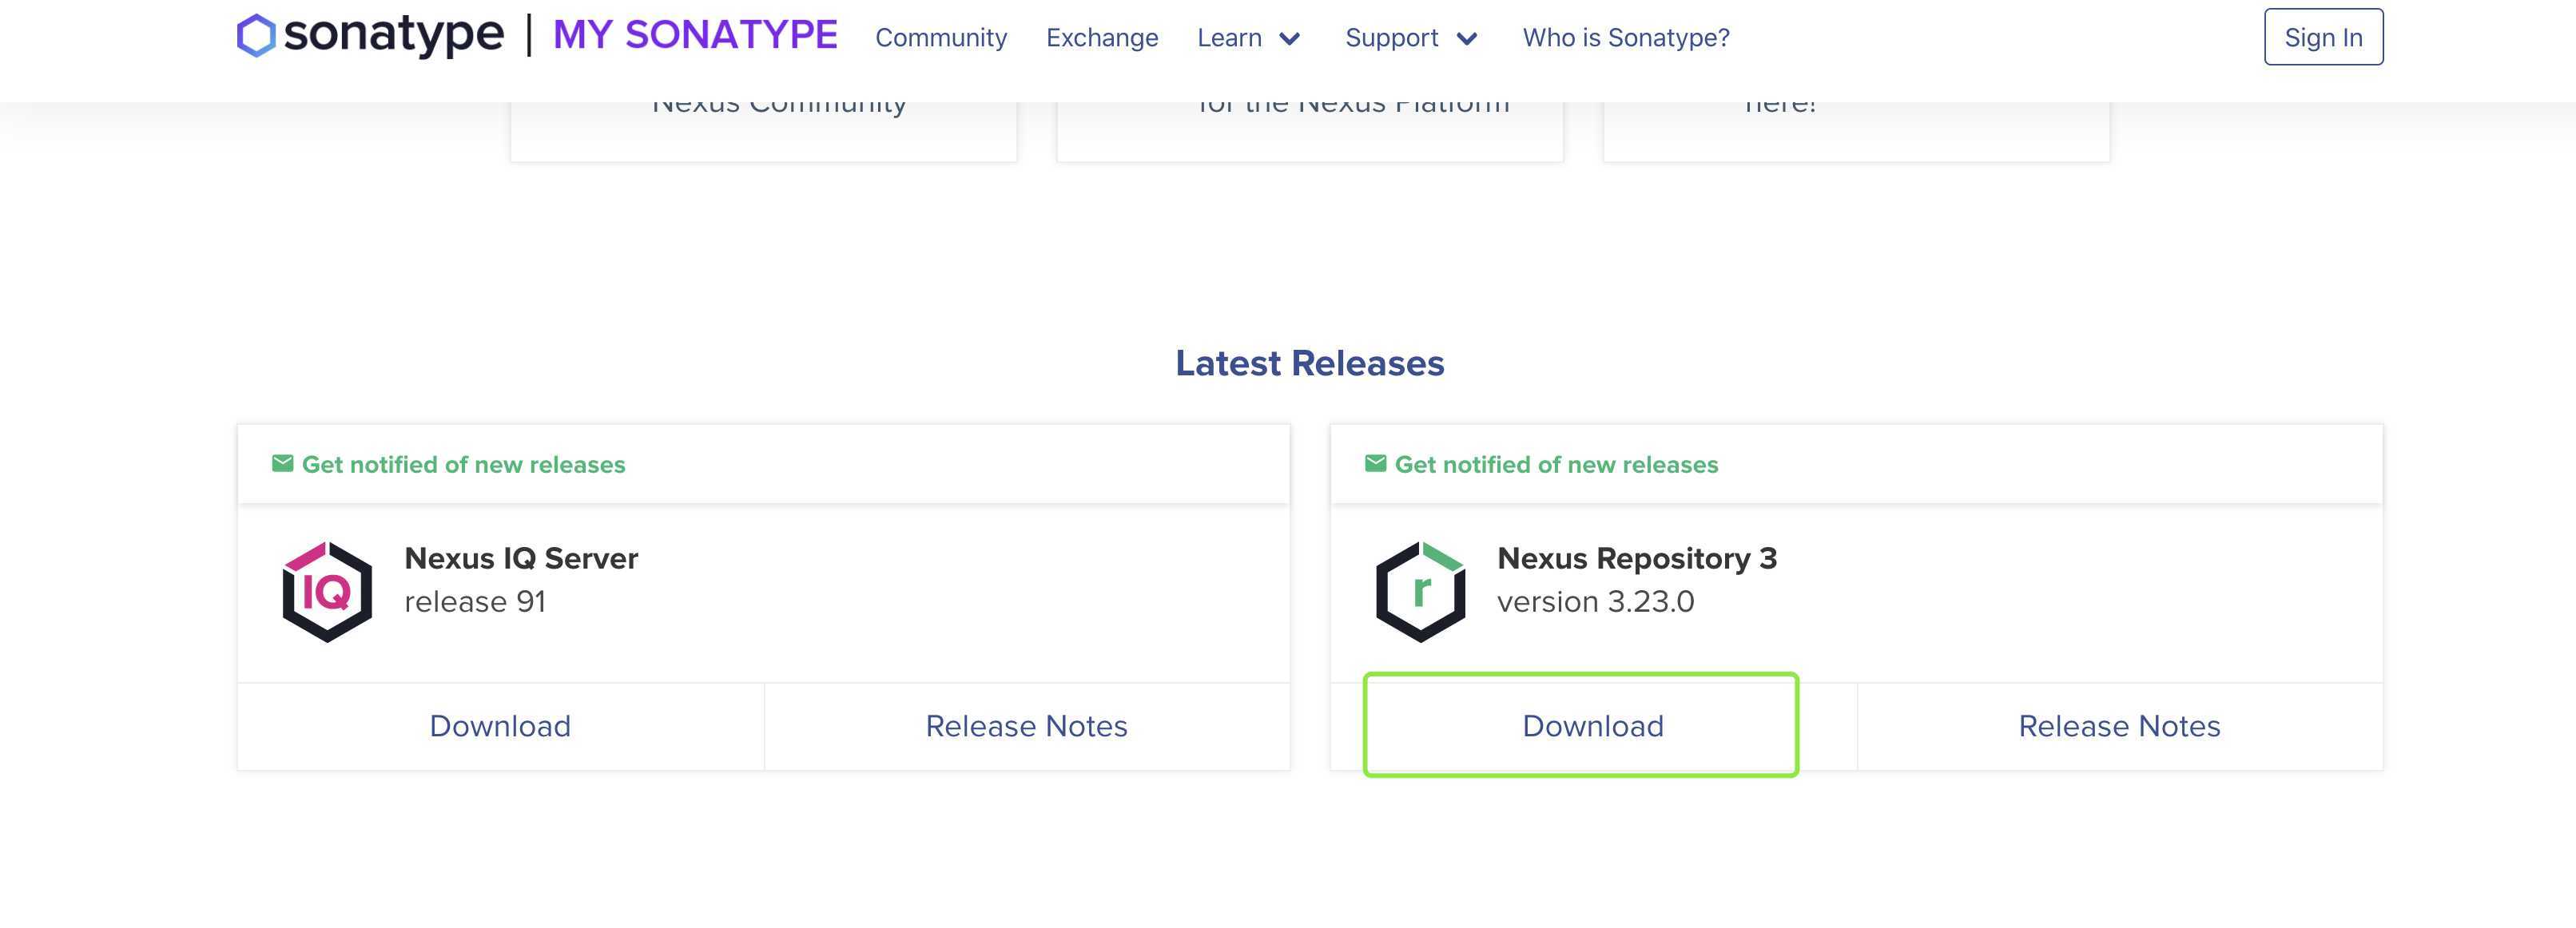Expand the Support menu chevron
Viewport: 2576px width, 928px height.
click(x=1467, y=39)
